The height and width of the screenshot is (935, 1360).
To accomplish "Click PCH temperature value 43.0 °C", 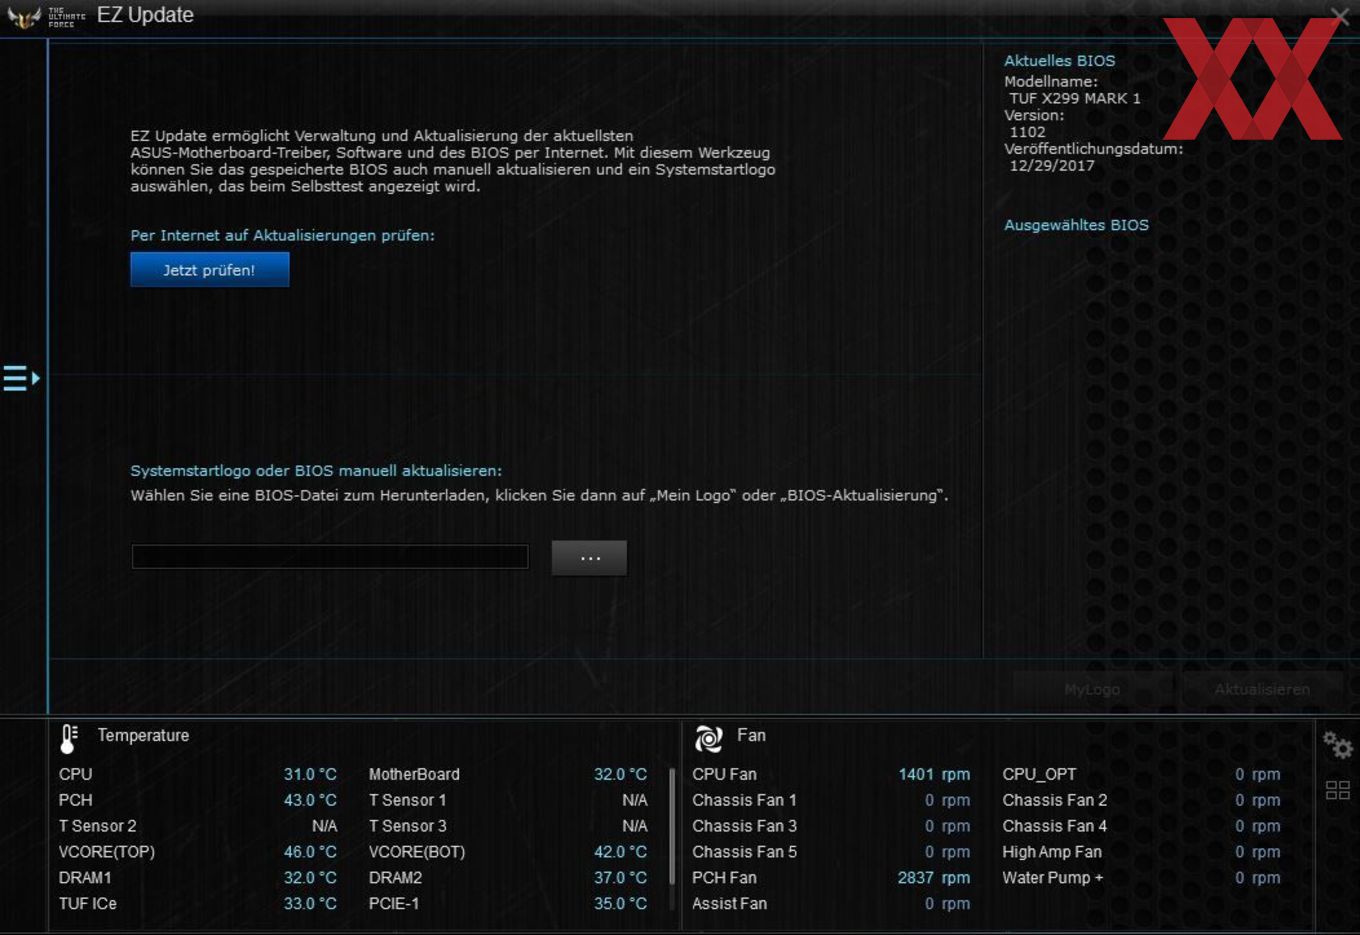I will [310, 800].
